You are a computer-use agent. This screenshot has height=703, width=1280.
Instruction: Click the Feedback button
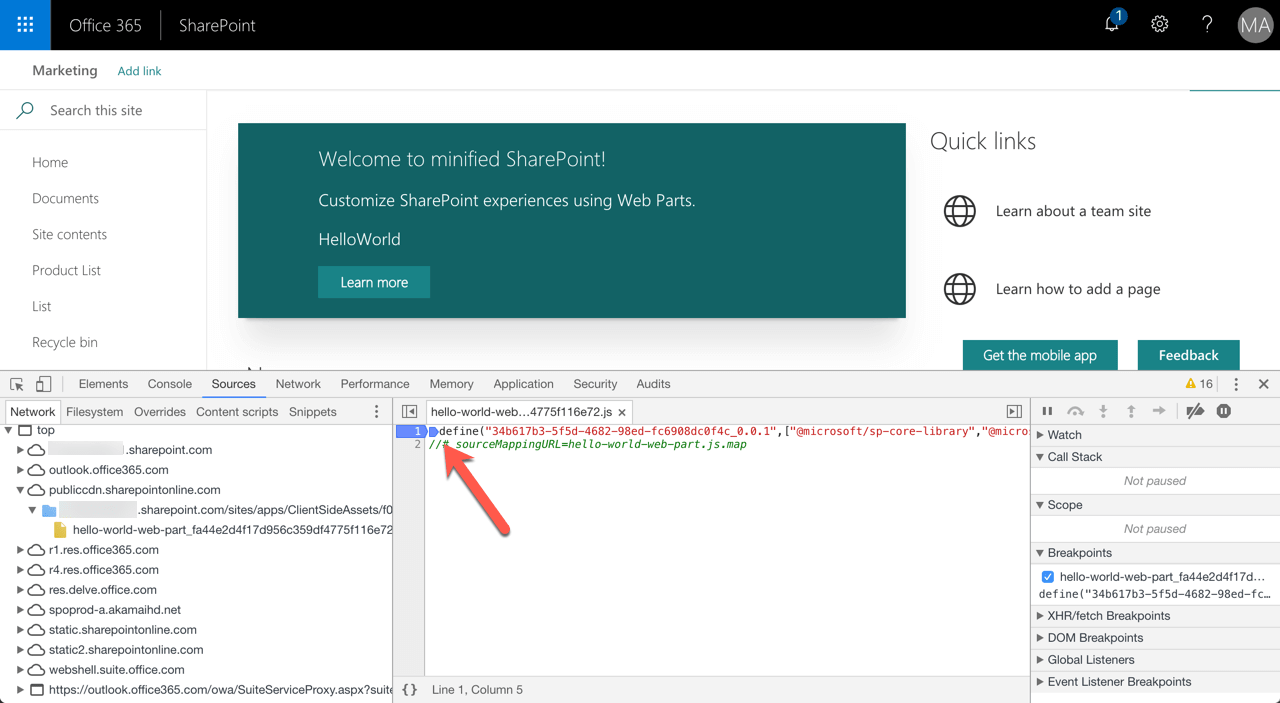pyautogui.click(x=1189, y=355)
